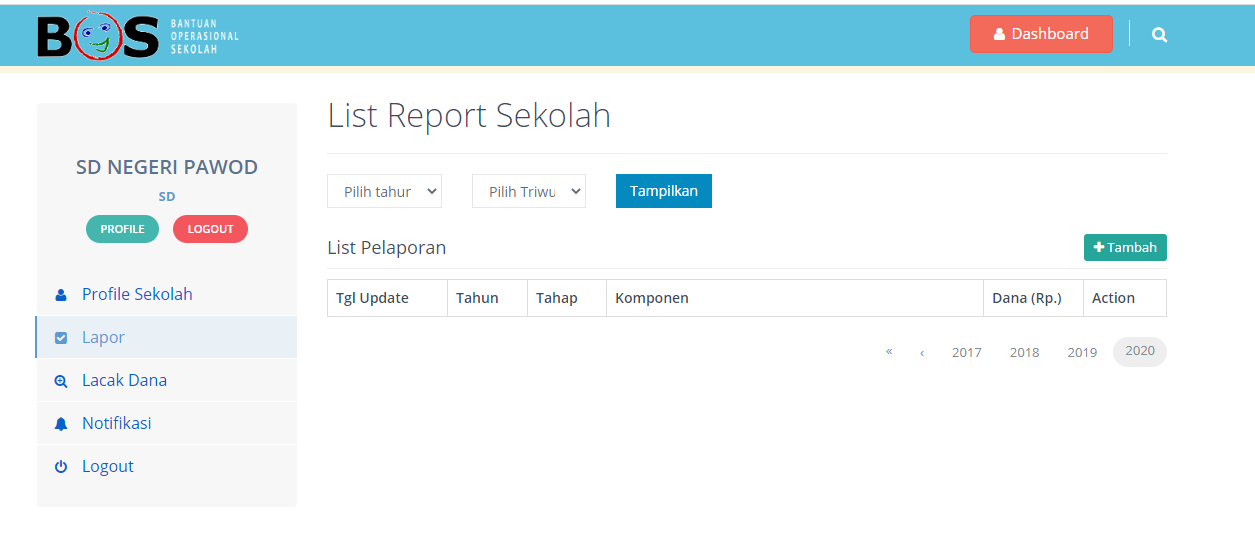
Task: Choose Logout in the sidebar menu
Action: click(x=167, y=466)
